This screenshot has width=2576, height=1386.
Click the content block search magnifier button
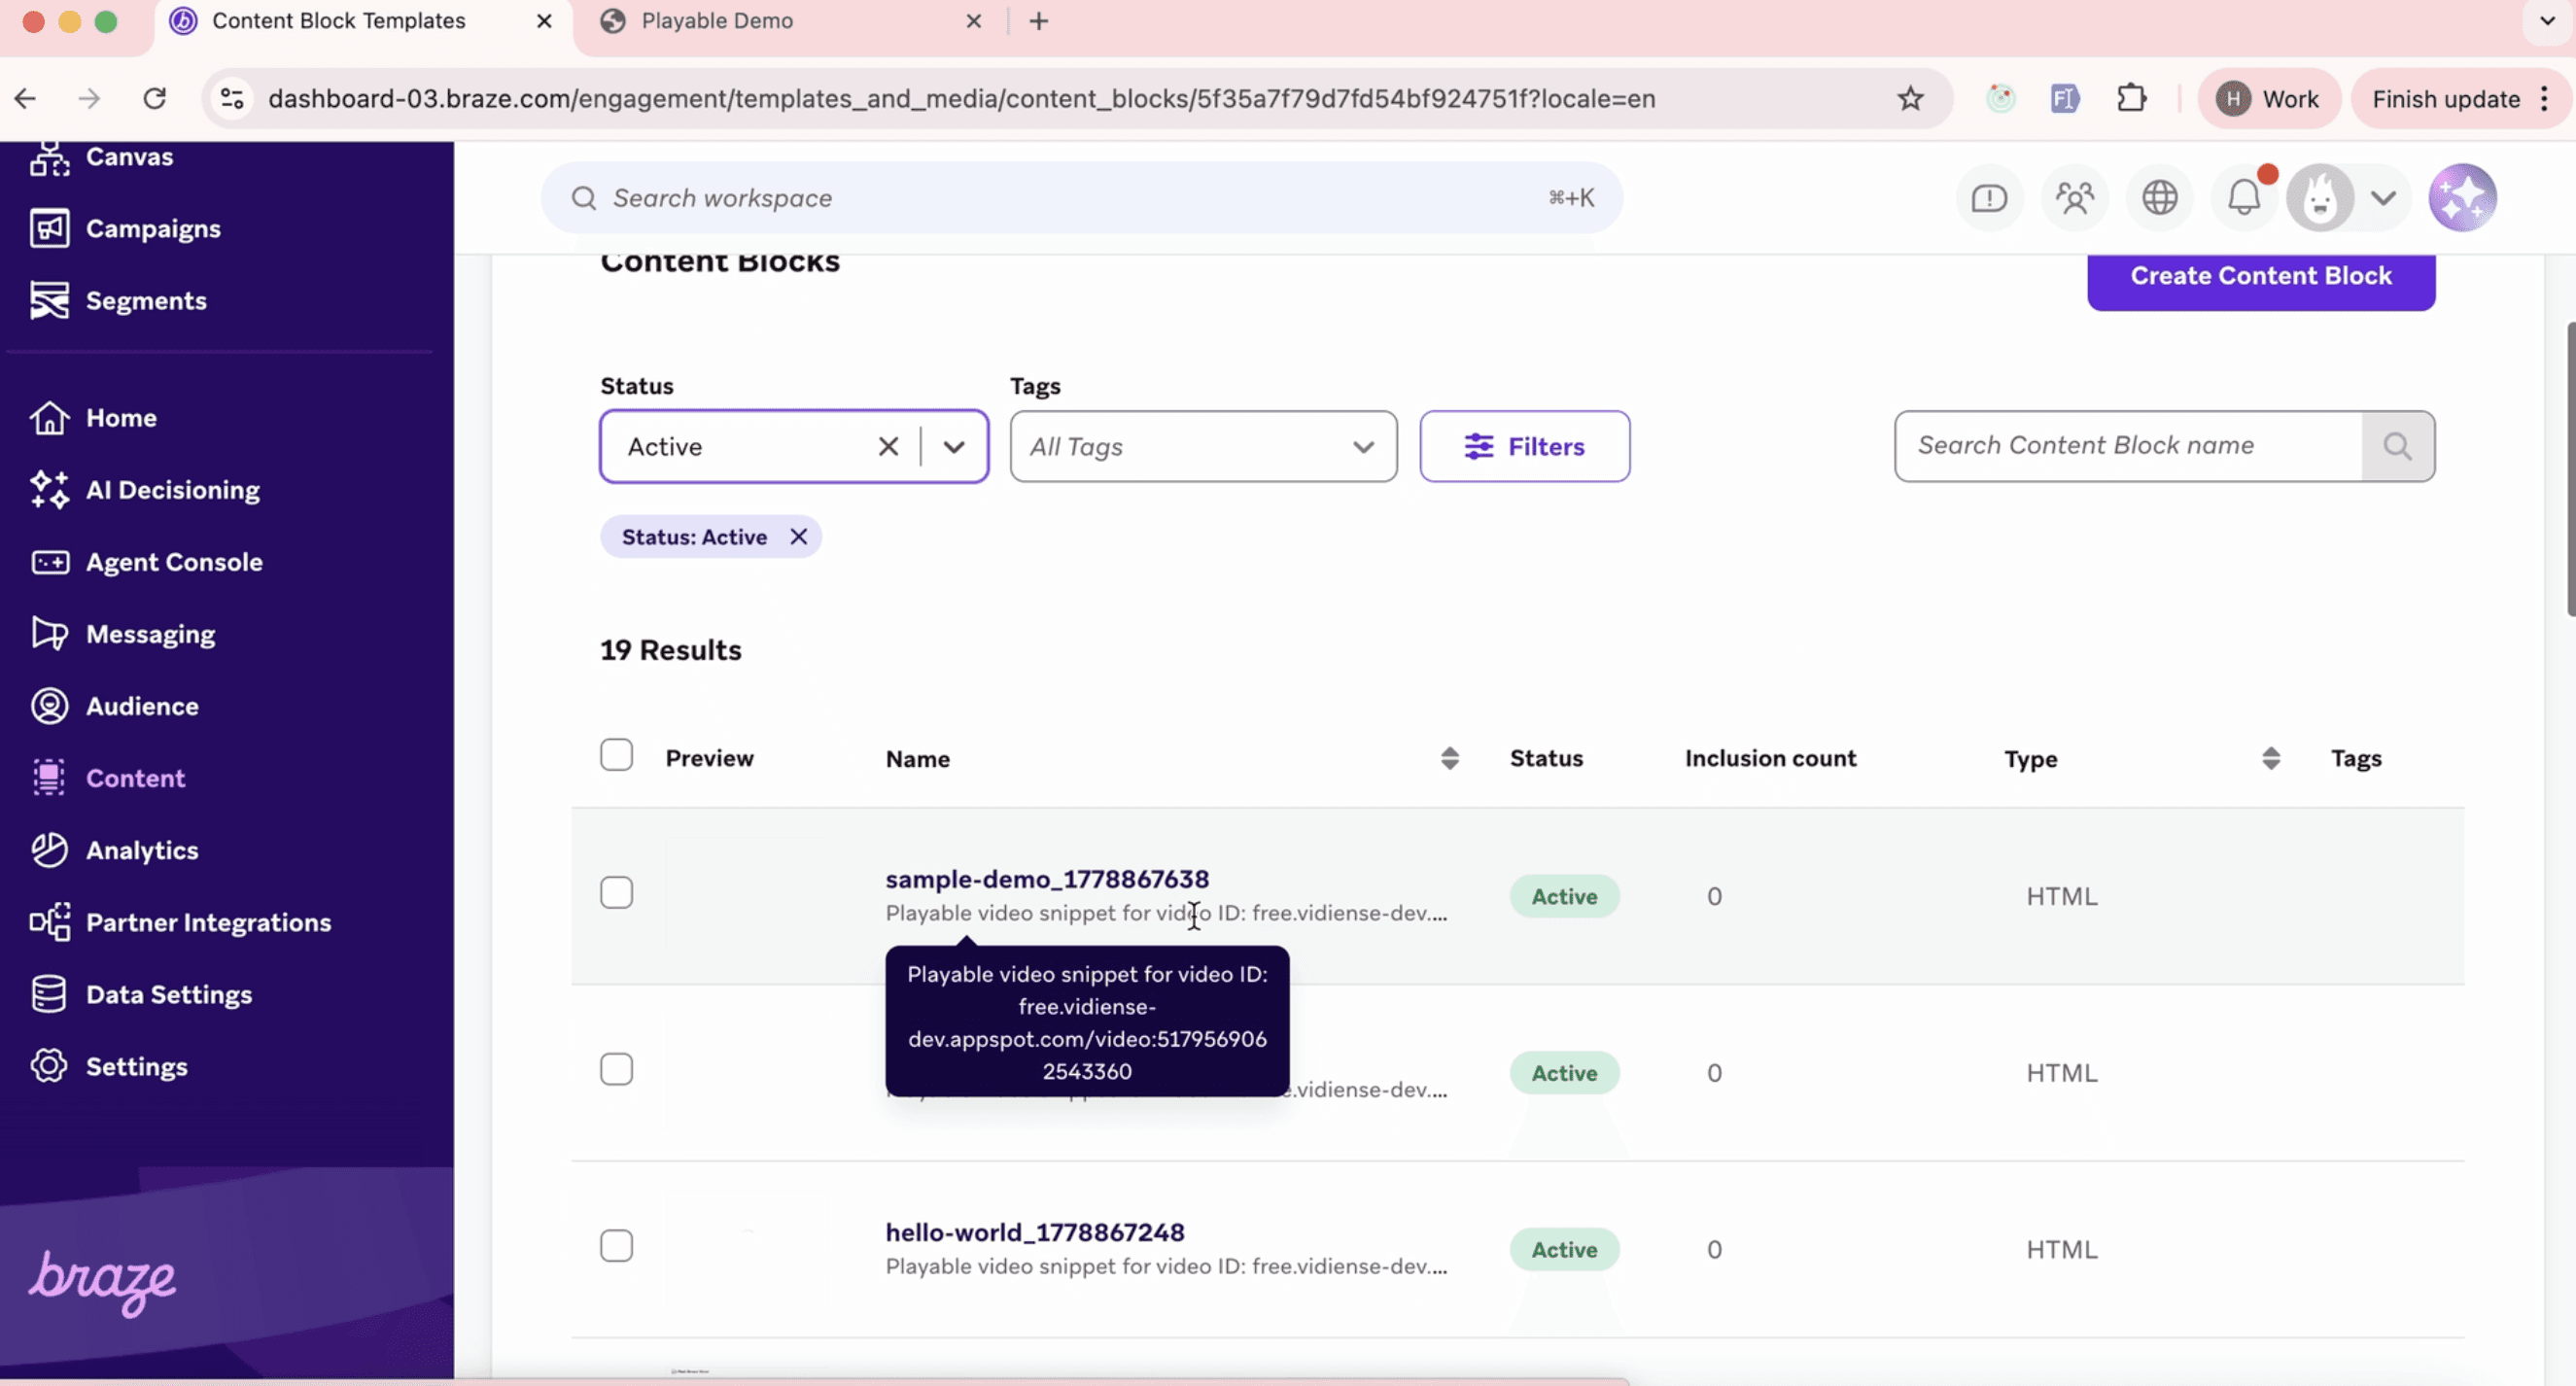2398,446
